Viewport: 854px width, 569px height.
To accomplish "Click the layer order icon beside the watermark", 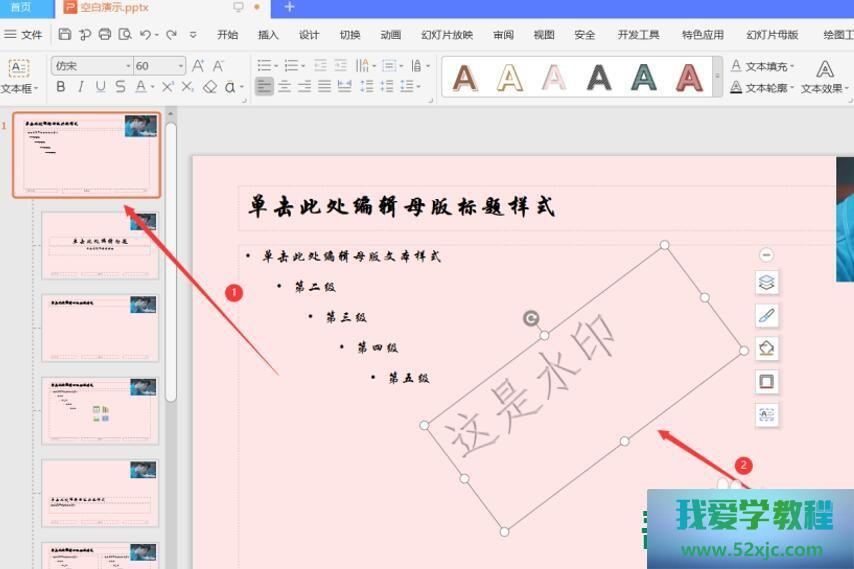I will pyautogui.click(x=766, y=283).
